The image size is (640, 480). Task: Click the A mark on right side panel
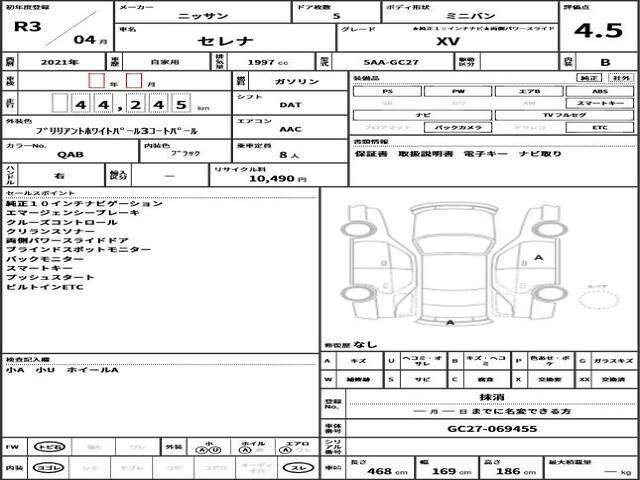pyautogui.click(x=539, y=257)
